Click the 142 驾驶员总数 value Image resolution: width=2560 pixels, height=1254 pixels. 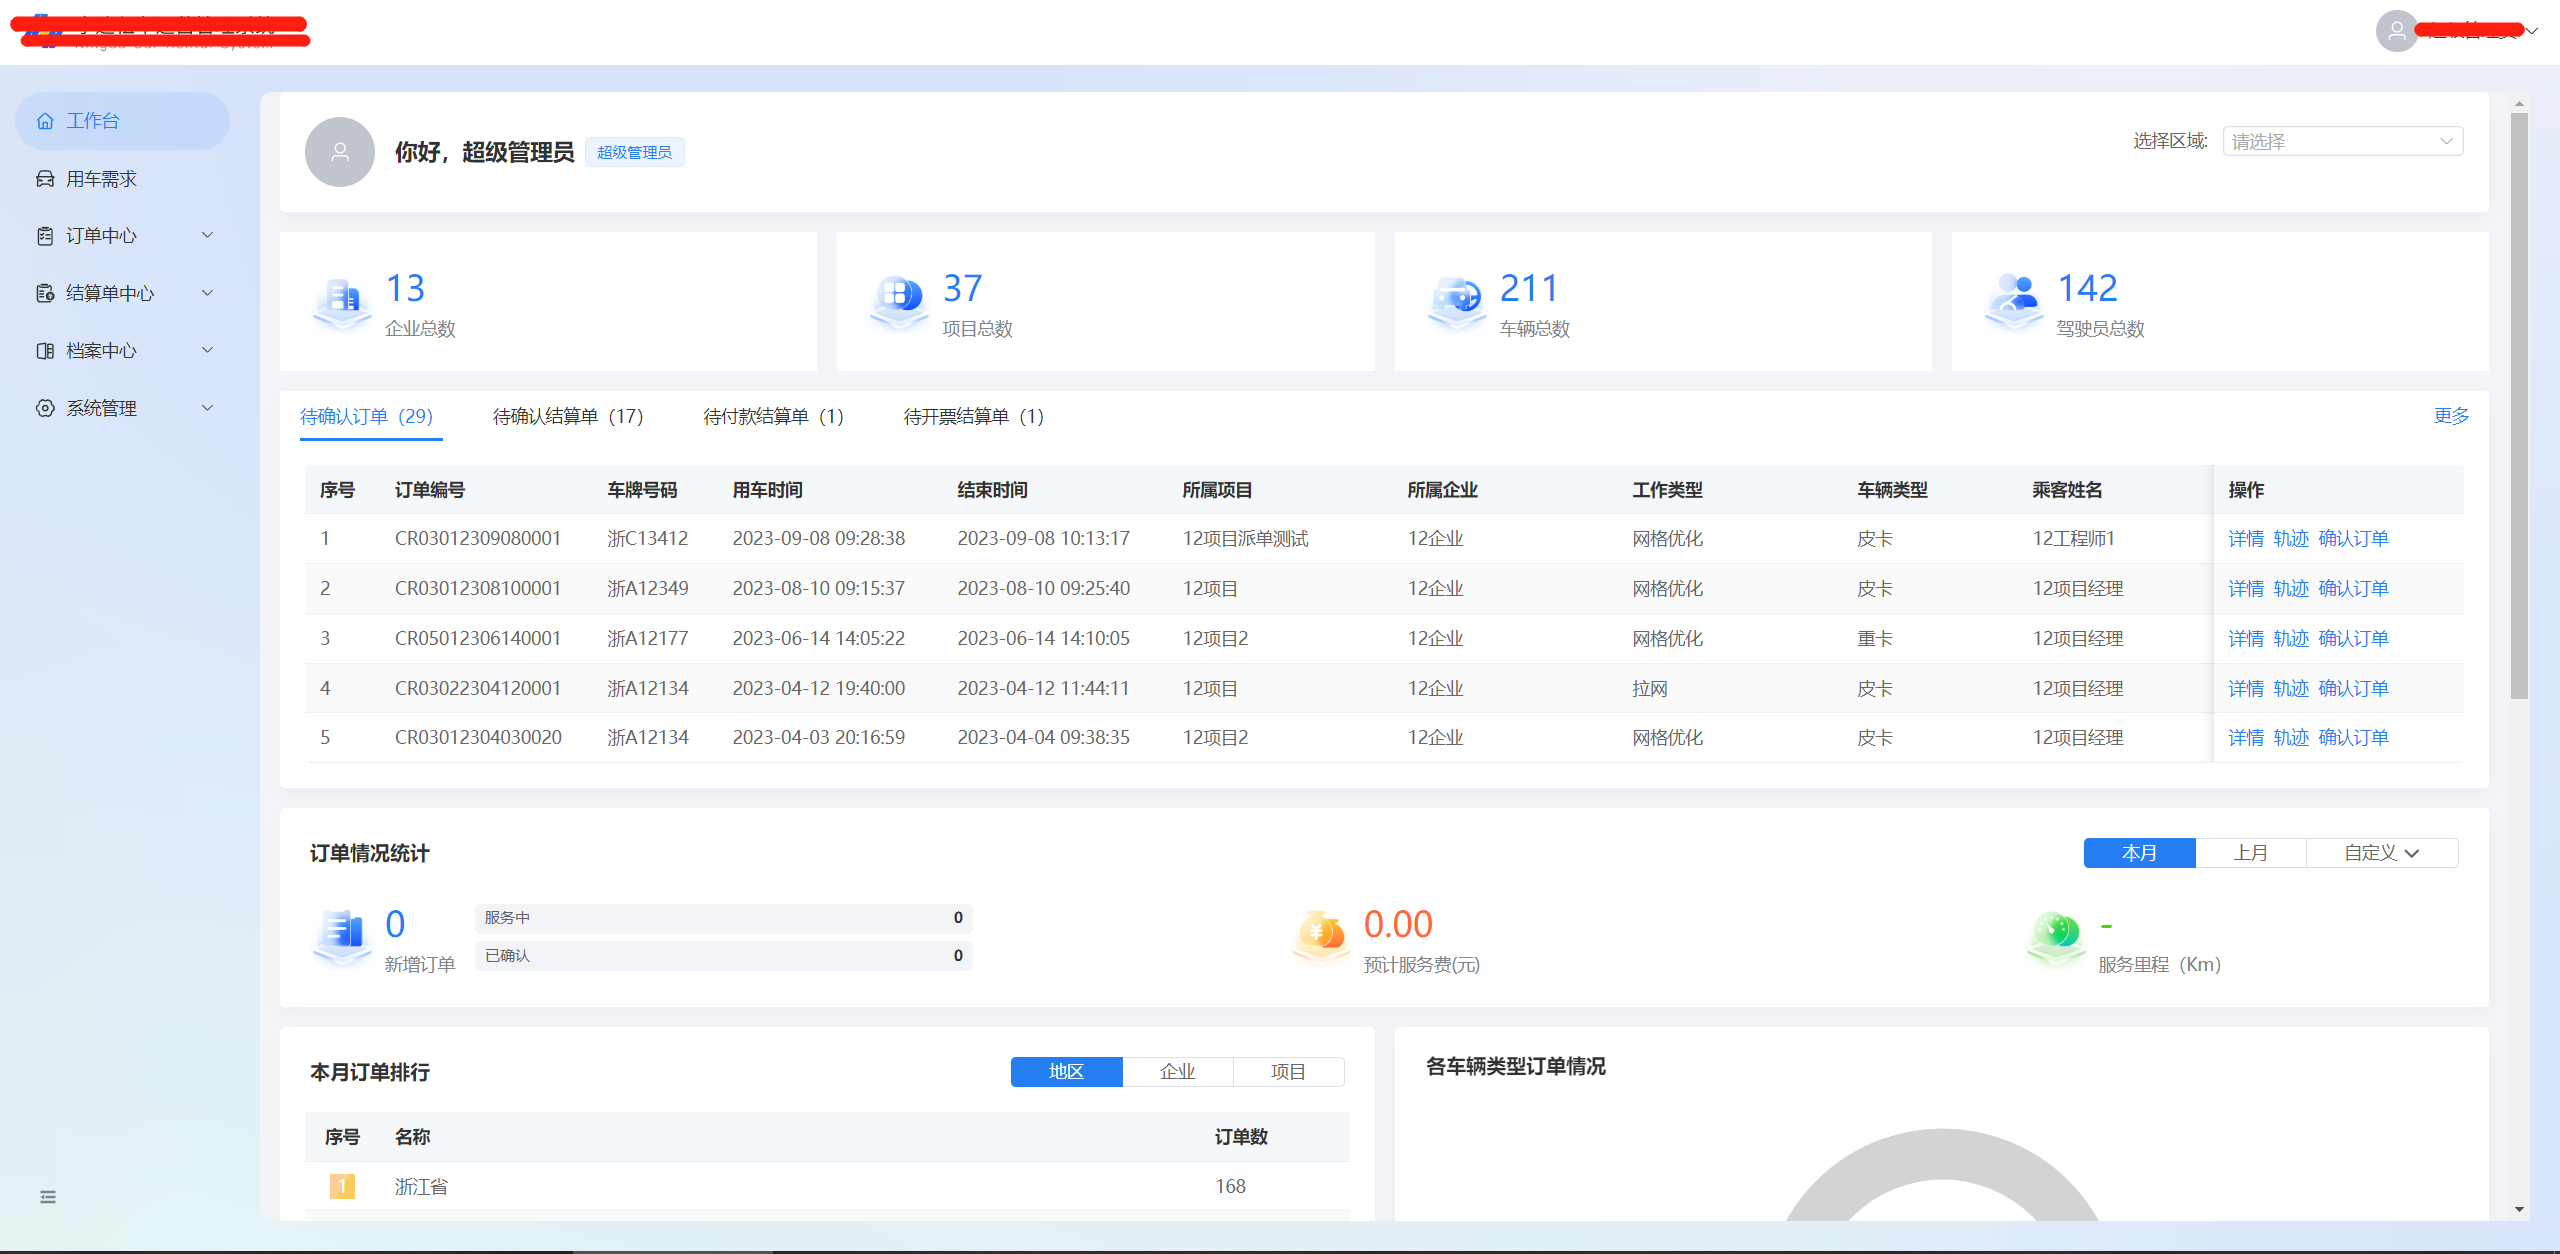(x=2087, y=289)
